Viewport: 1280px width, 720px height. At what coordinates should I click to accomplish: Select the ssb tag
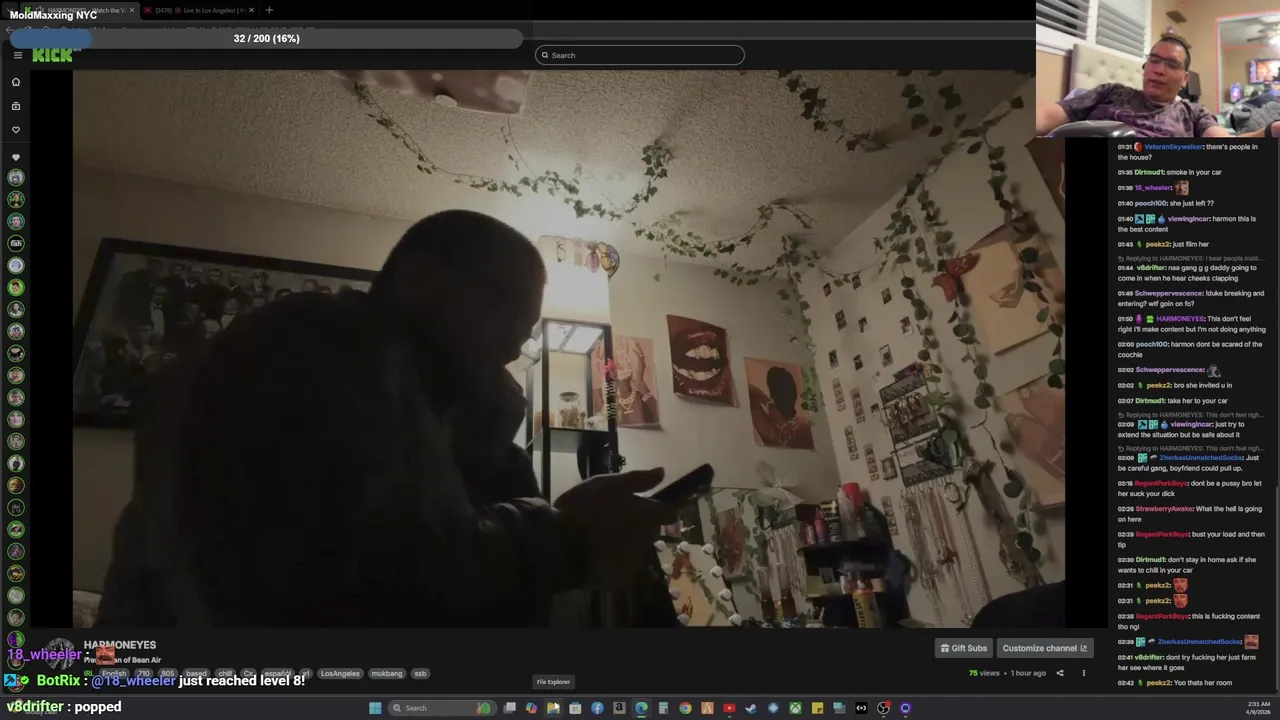pos(420,674)
